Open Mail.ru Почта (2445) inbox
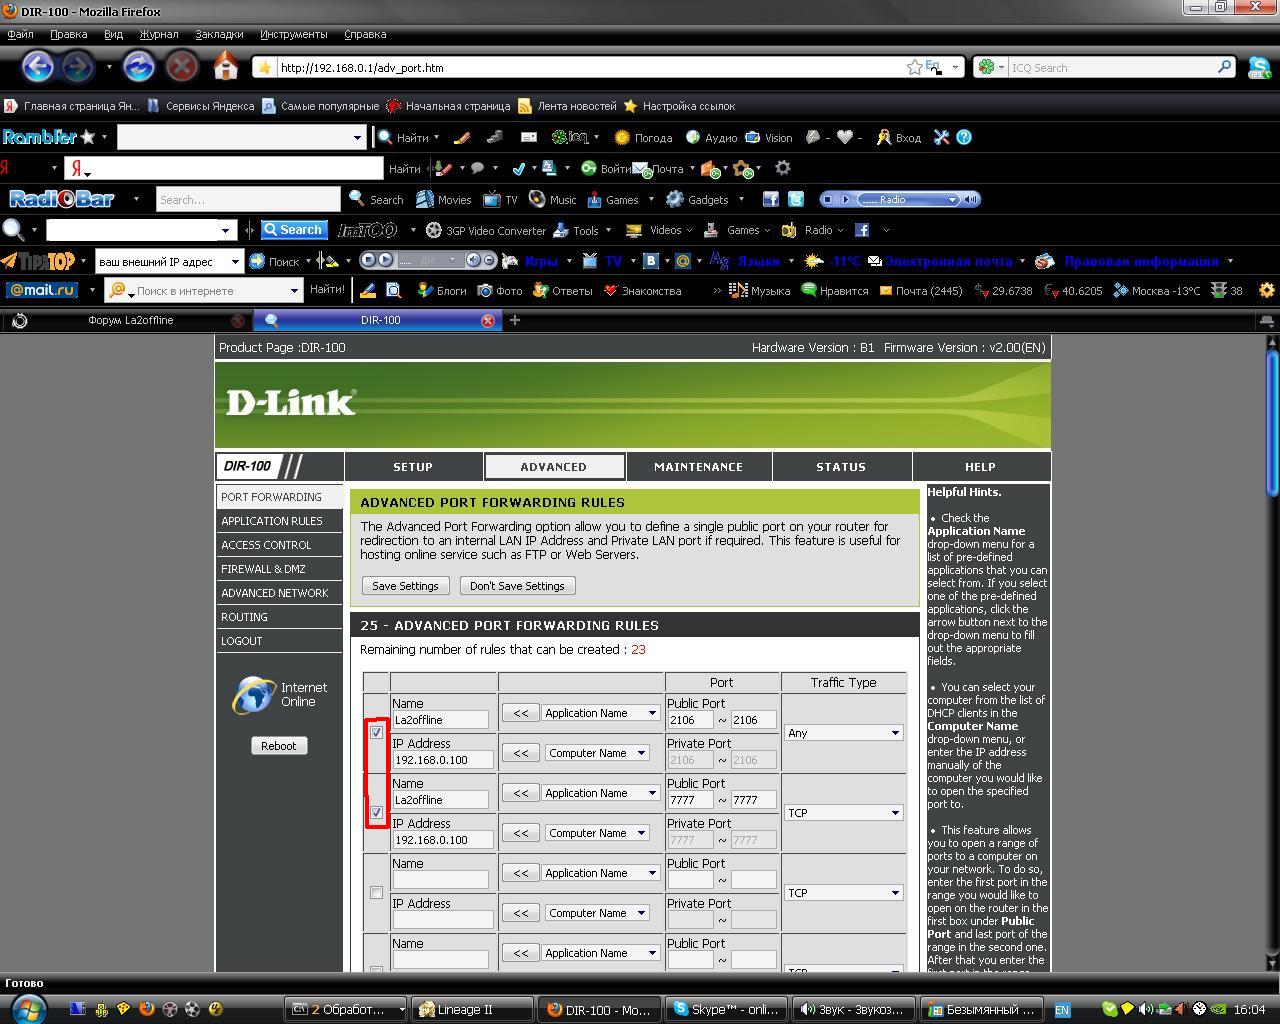1280x1024 pixels. tap(920, 290)
